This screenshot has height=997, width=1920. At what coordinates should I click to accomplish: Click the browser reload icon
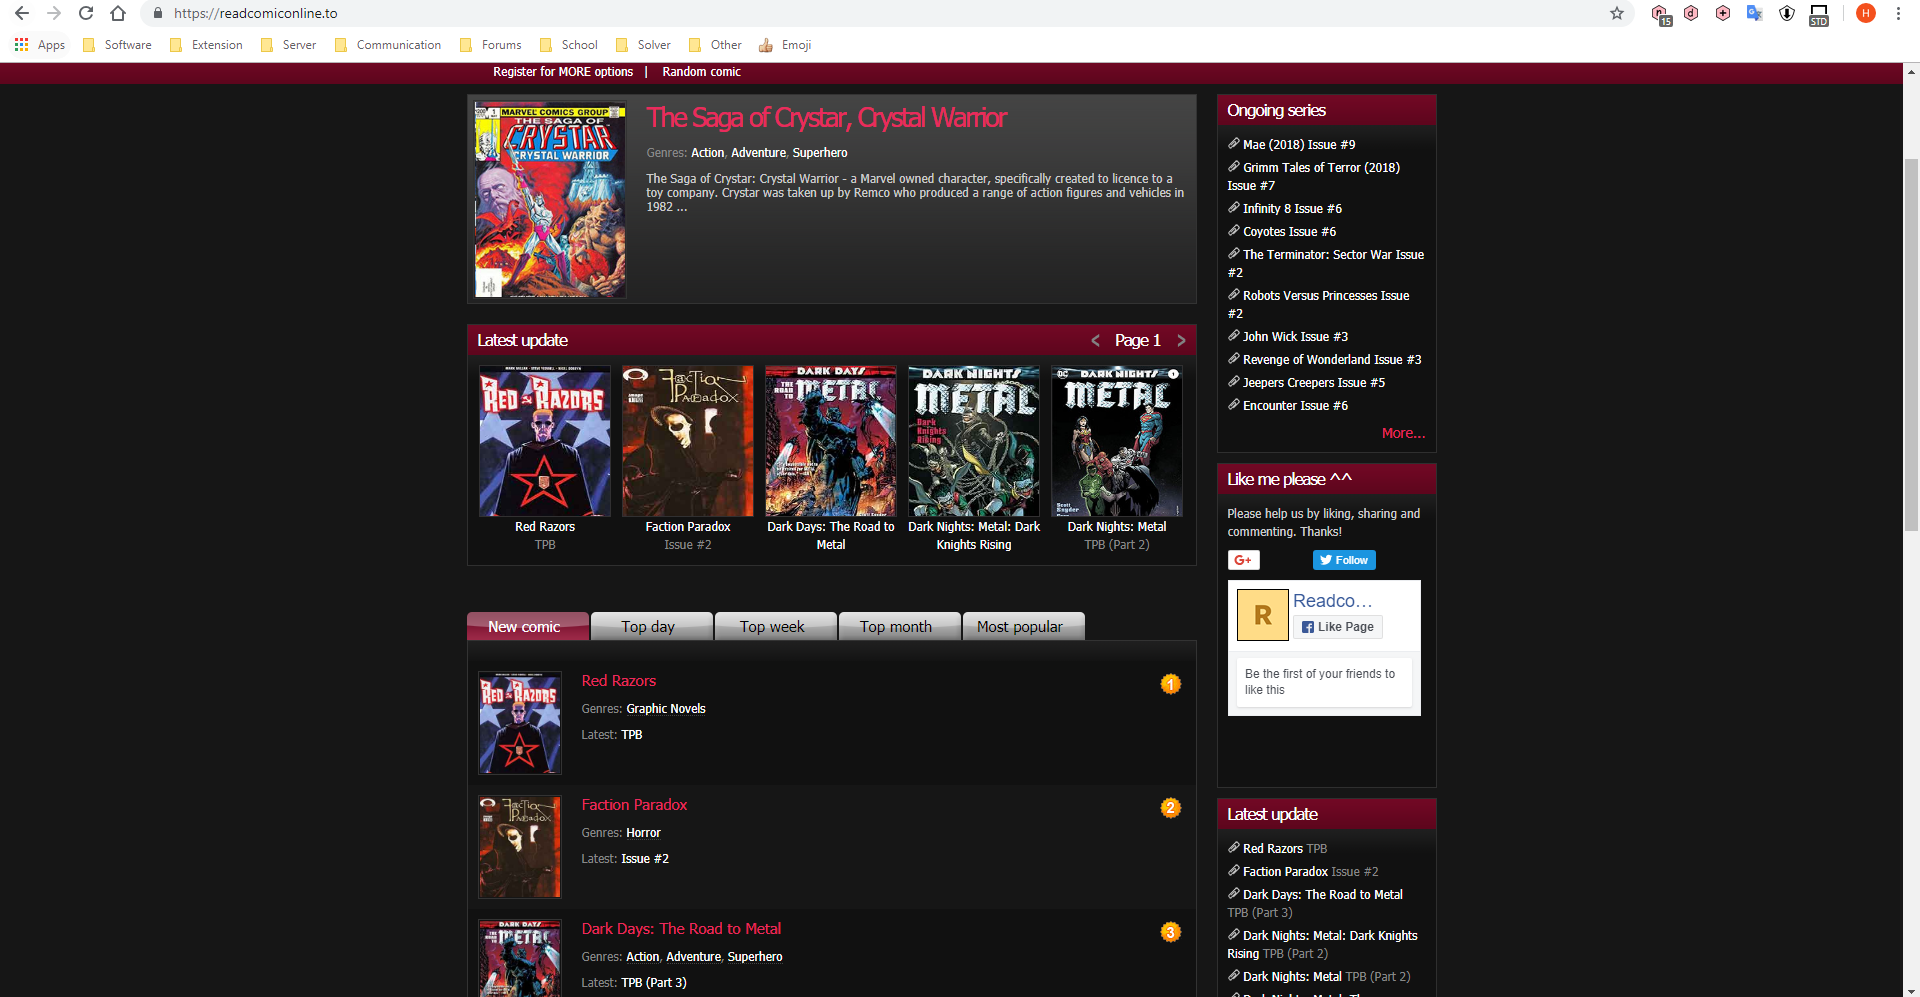(86, 14)
